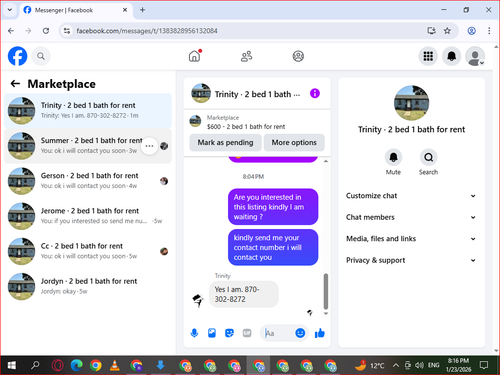Image resolution: width=500 pixels, height=375 pixels.
Task: Open Windows taskbar search
Action: tap(35, 365)
